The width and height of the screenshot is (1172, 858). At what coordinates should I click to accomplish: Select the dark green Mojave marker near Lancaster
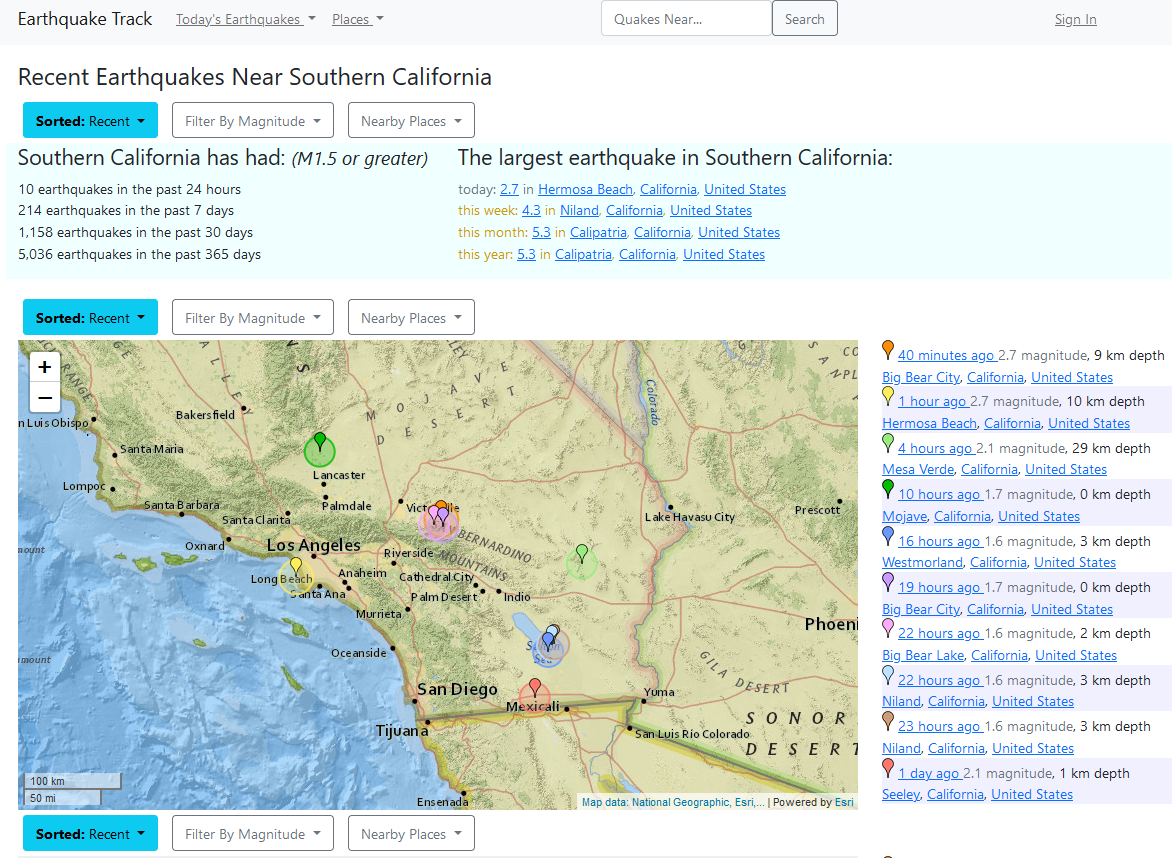(320, 441)
